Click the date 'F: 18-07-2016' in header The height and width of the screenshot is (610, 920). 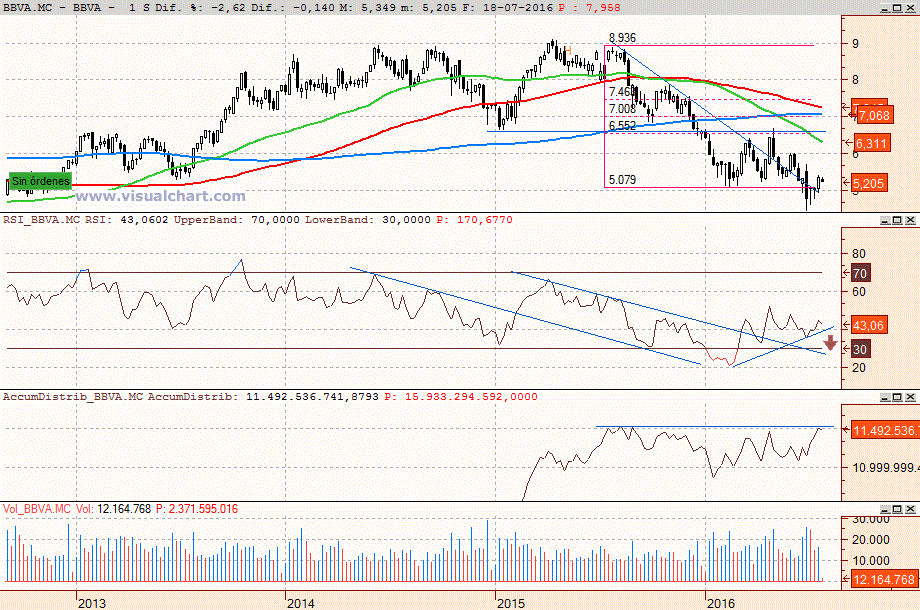[506, 8]
